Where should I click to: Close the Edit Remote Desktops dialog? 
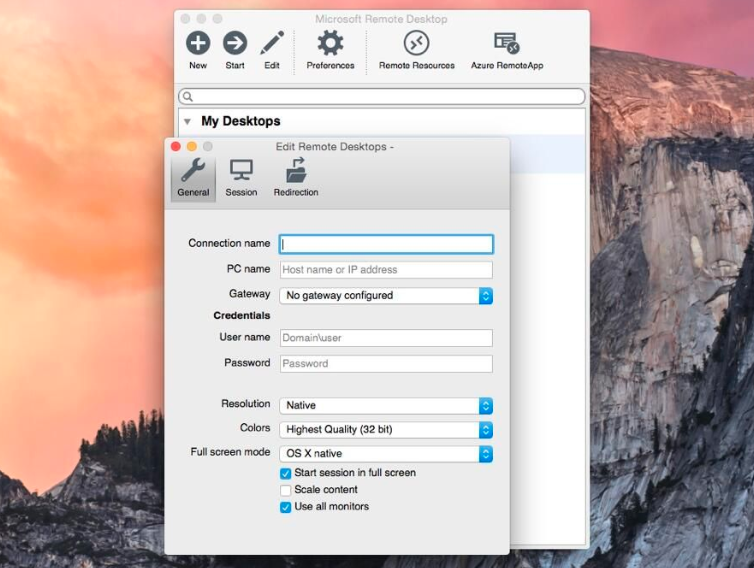tap(176, 147)
